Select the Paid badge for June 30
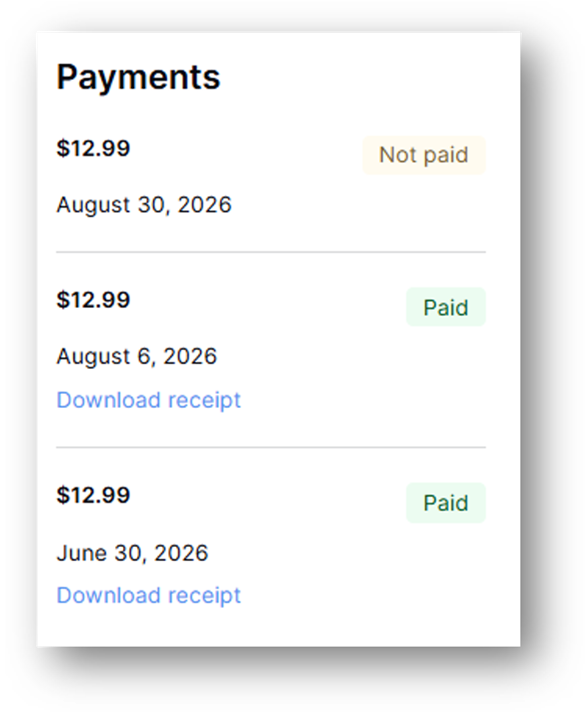 tap(446, 503)
